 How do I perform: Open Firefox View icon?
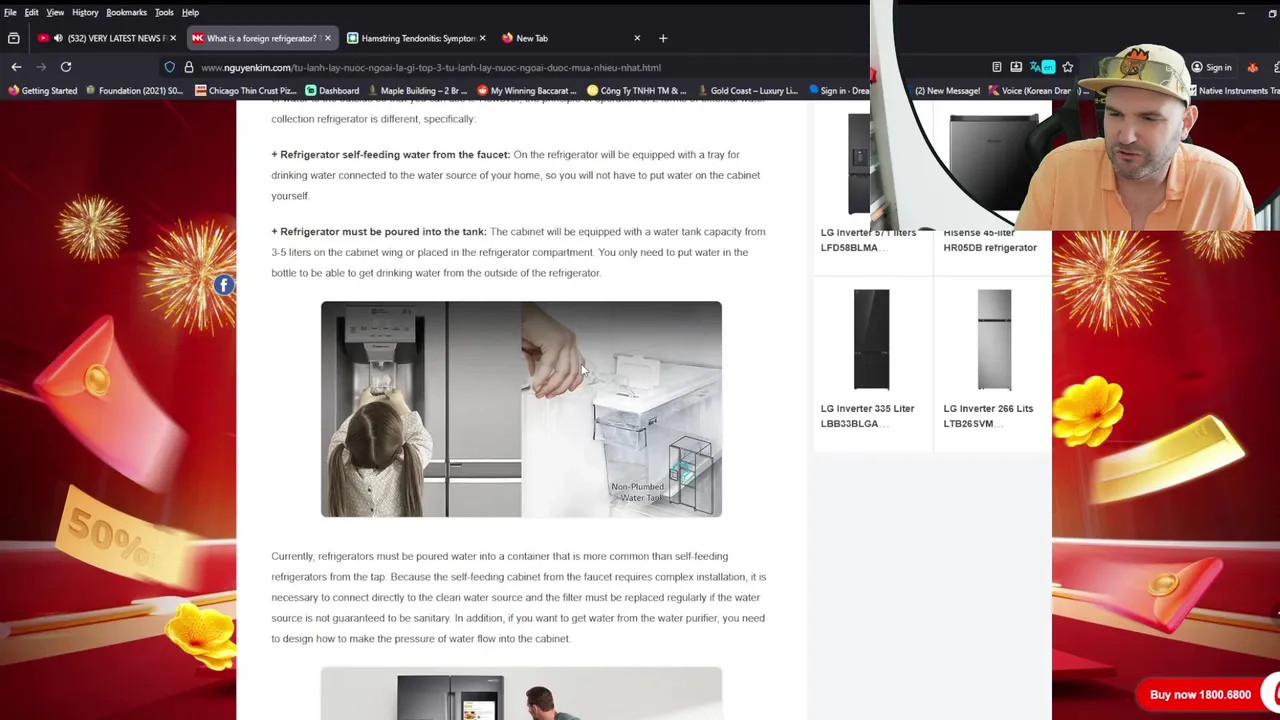pos(14,38)
